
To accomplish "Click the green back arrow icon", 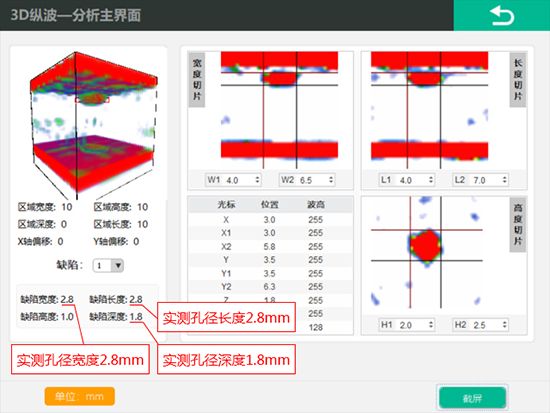I will pos(502,16).
